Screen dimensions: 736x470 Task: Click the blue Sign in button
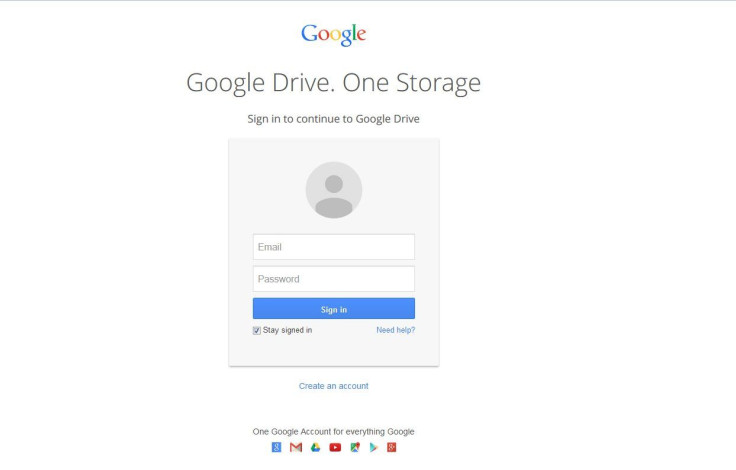point(334,309)
